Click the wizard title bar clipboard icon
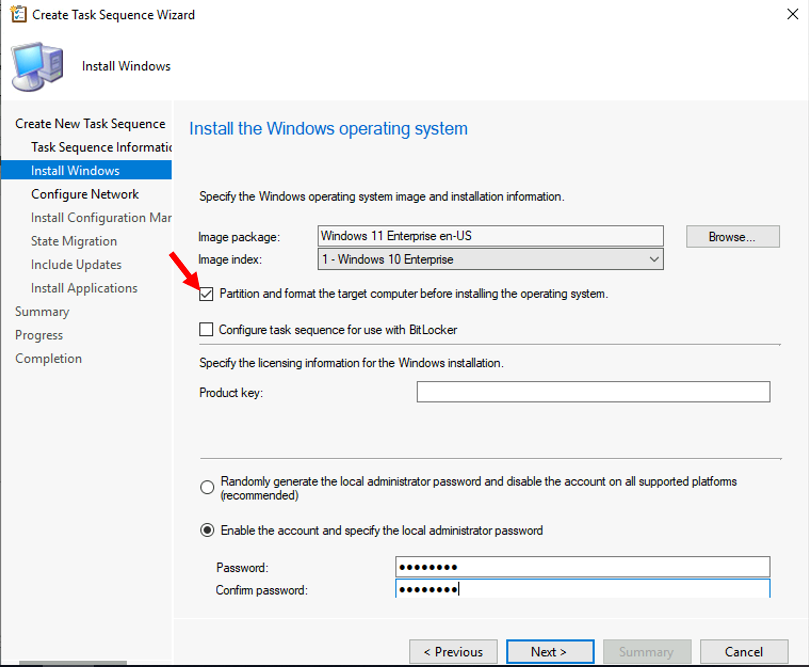This screenshot has height=667, width=809. pyautogui.click(x=19, y=14)
